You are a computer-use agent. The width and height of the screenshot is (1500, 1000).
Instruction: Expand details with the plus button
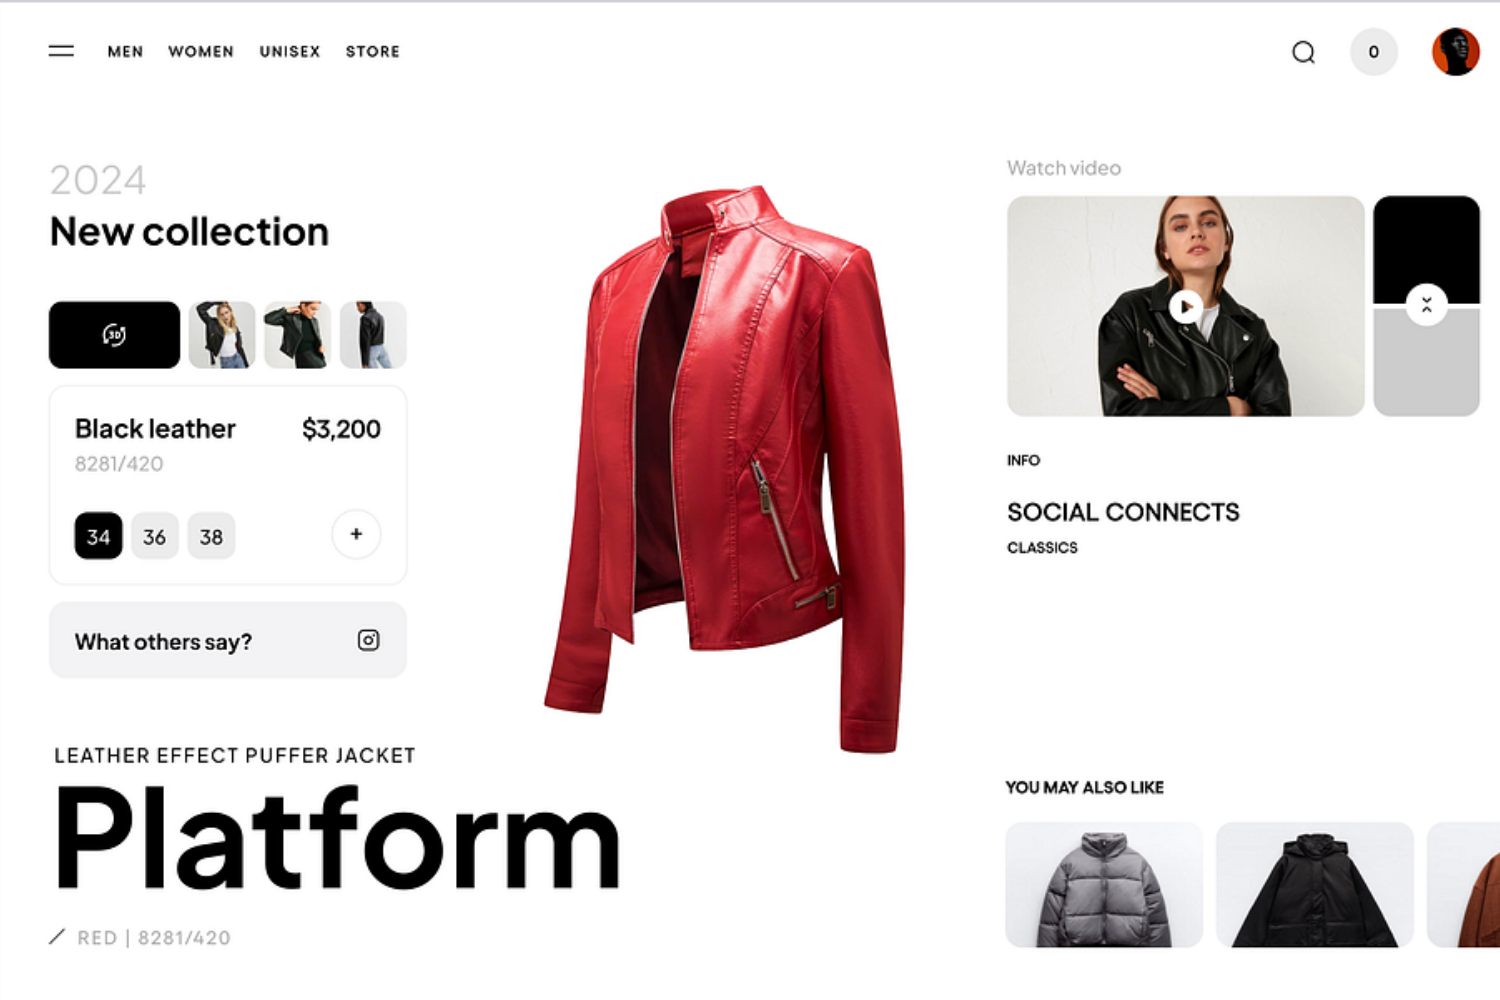coord(356,534)
